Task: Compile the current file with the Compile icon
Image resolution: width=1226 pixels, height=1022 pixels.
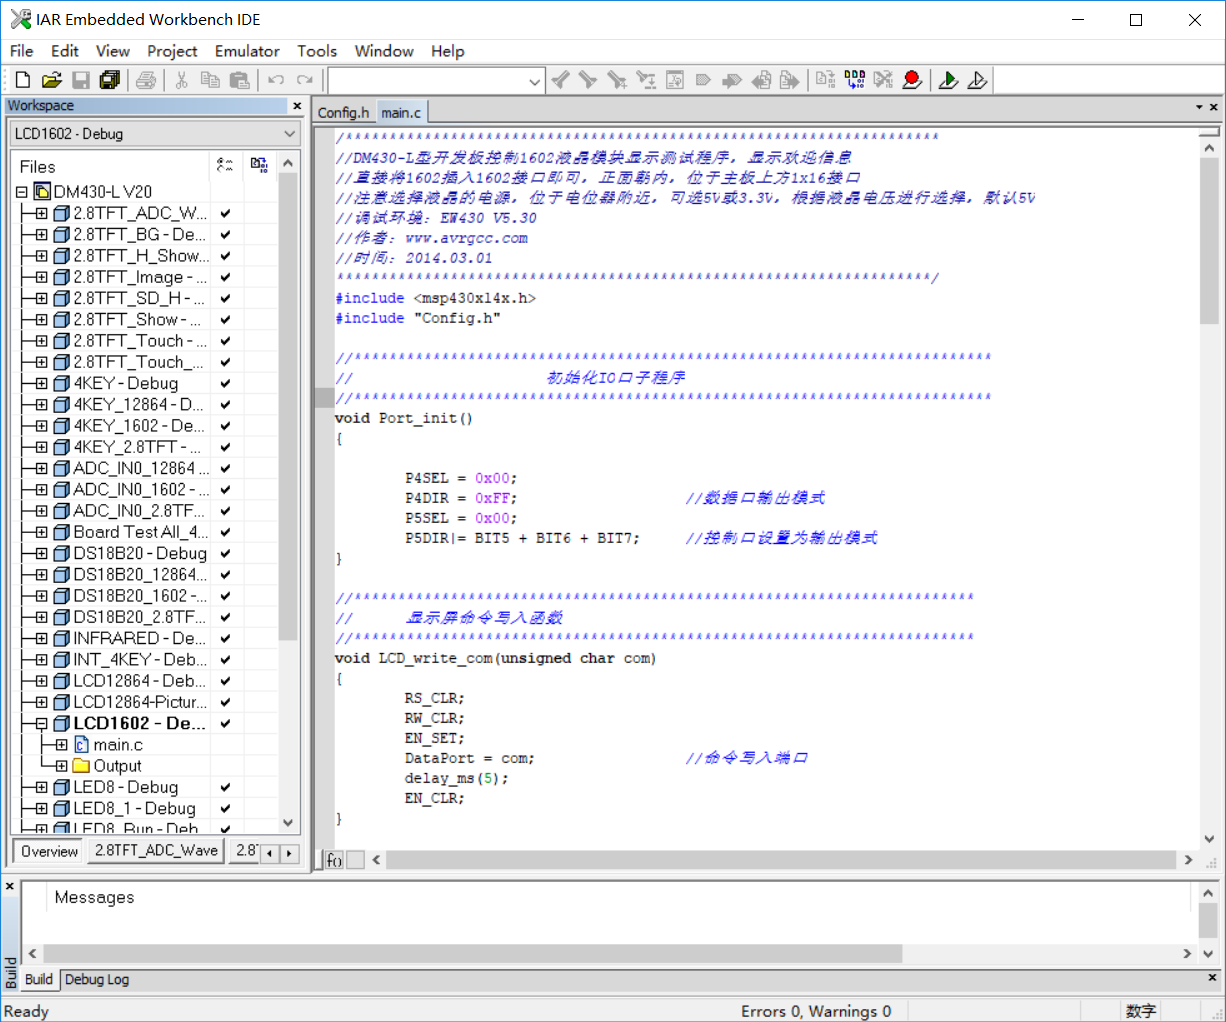Action: click(825, 80)
